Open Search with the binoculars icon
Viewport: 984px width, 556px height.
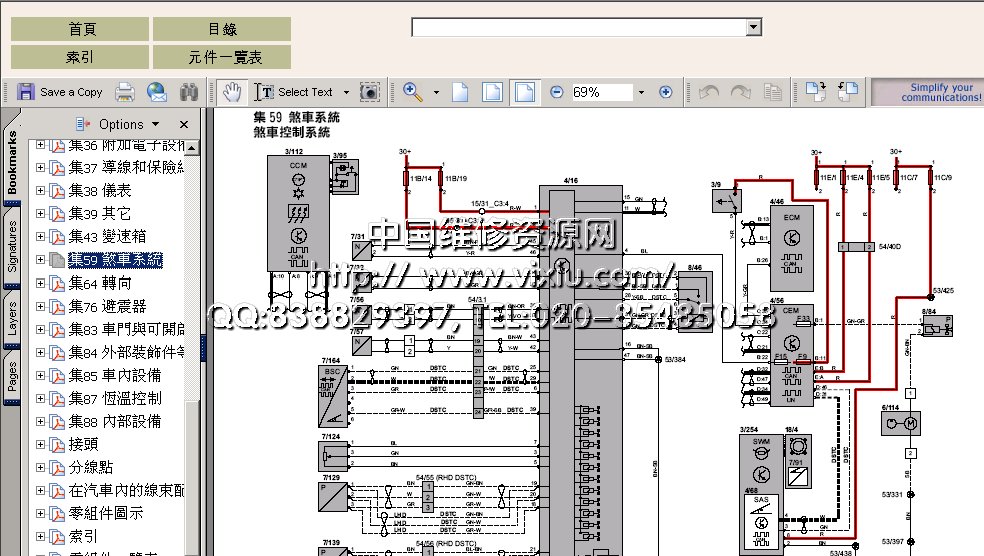click(x=188, y=92)
